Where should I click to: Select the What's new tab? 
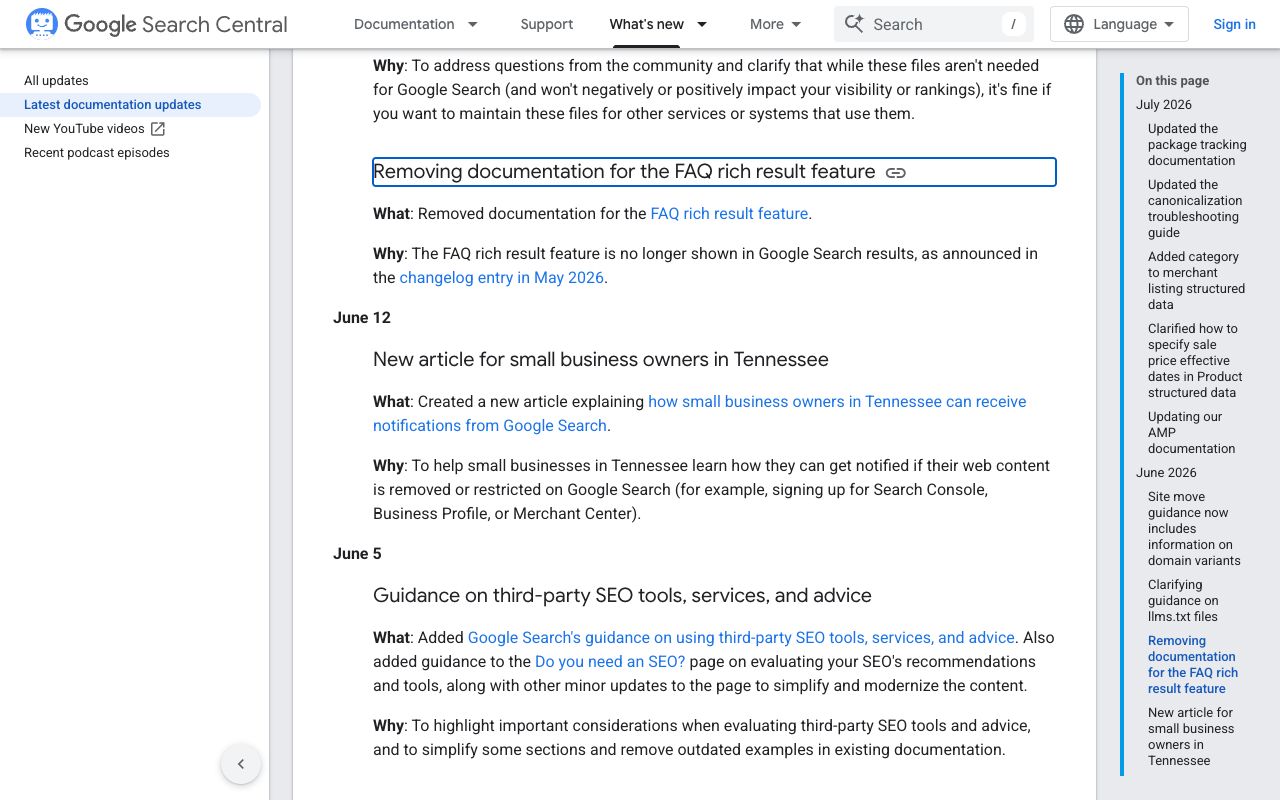[647, 24]
